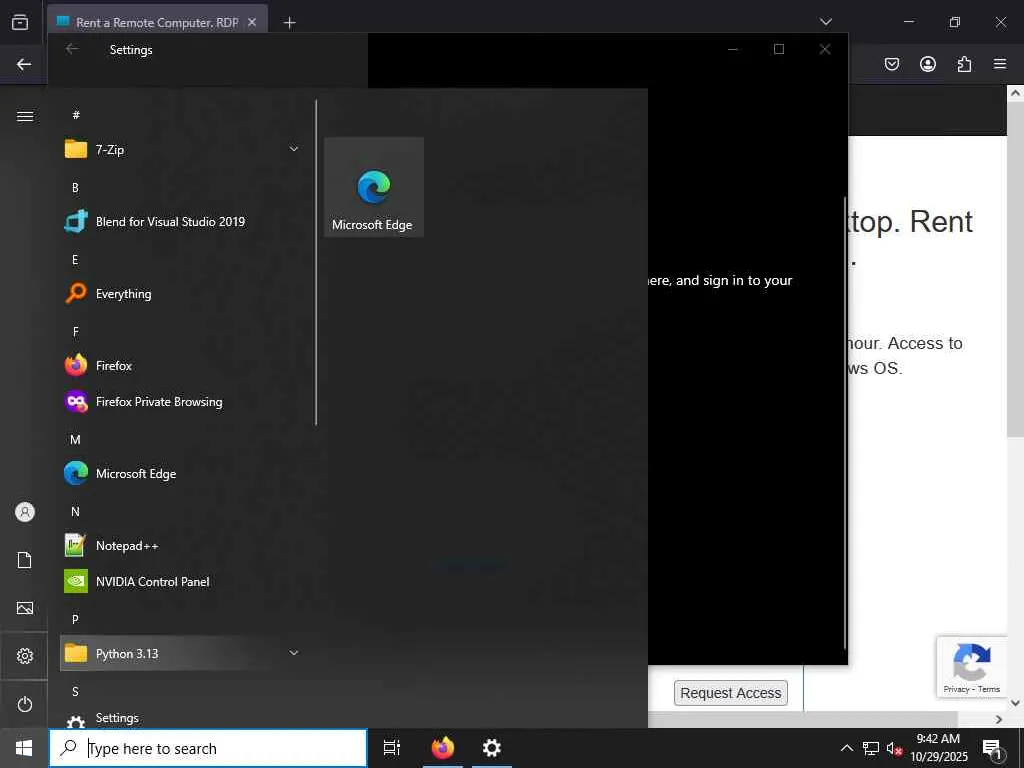Click the browser back arrow
1024x768 pixels.
[24, 64]
